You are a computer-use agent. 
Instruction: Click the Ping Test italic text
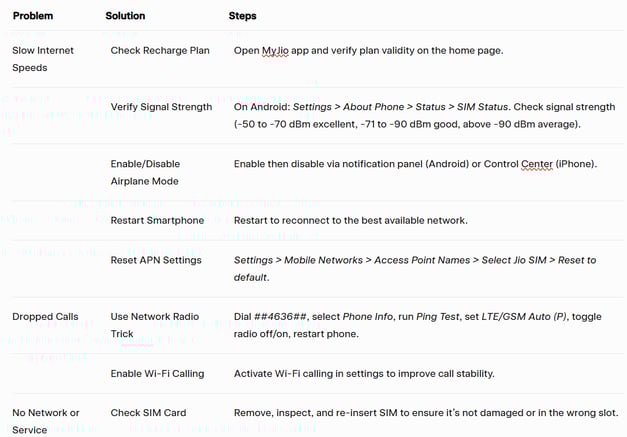(437, 317)
